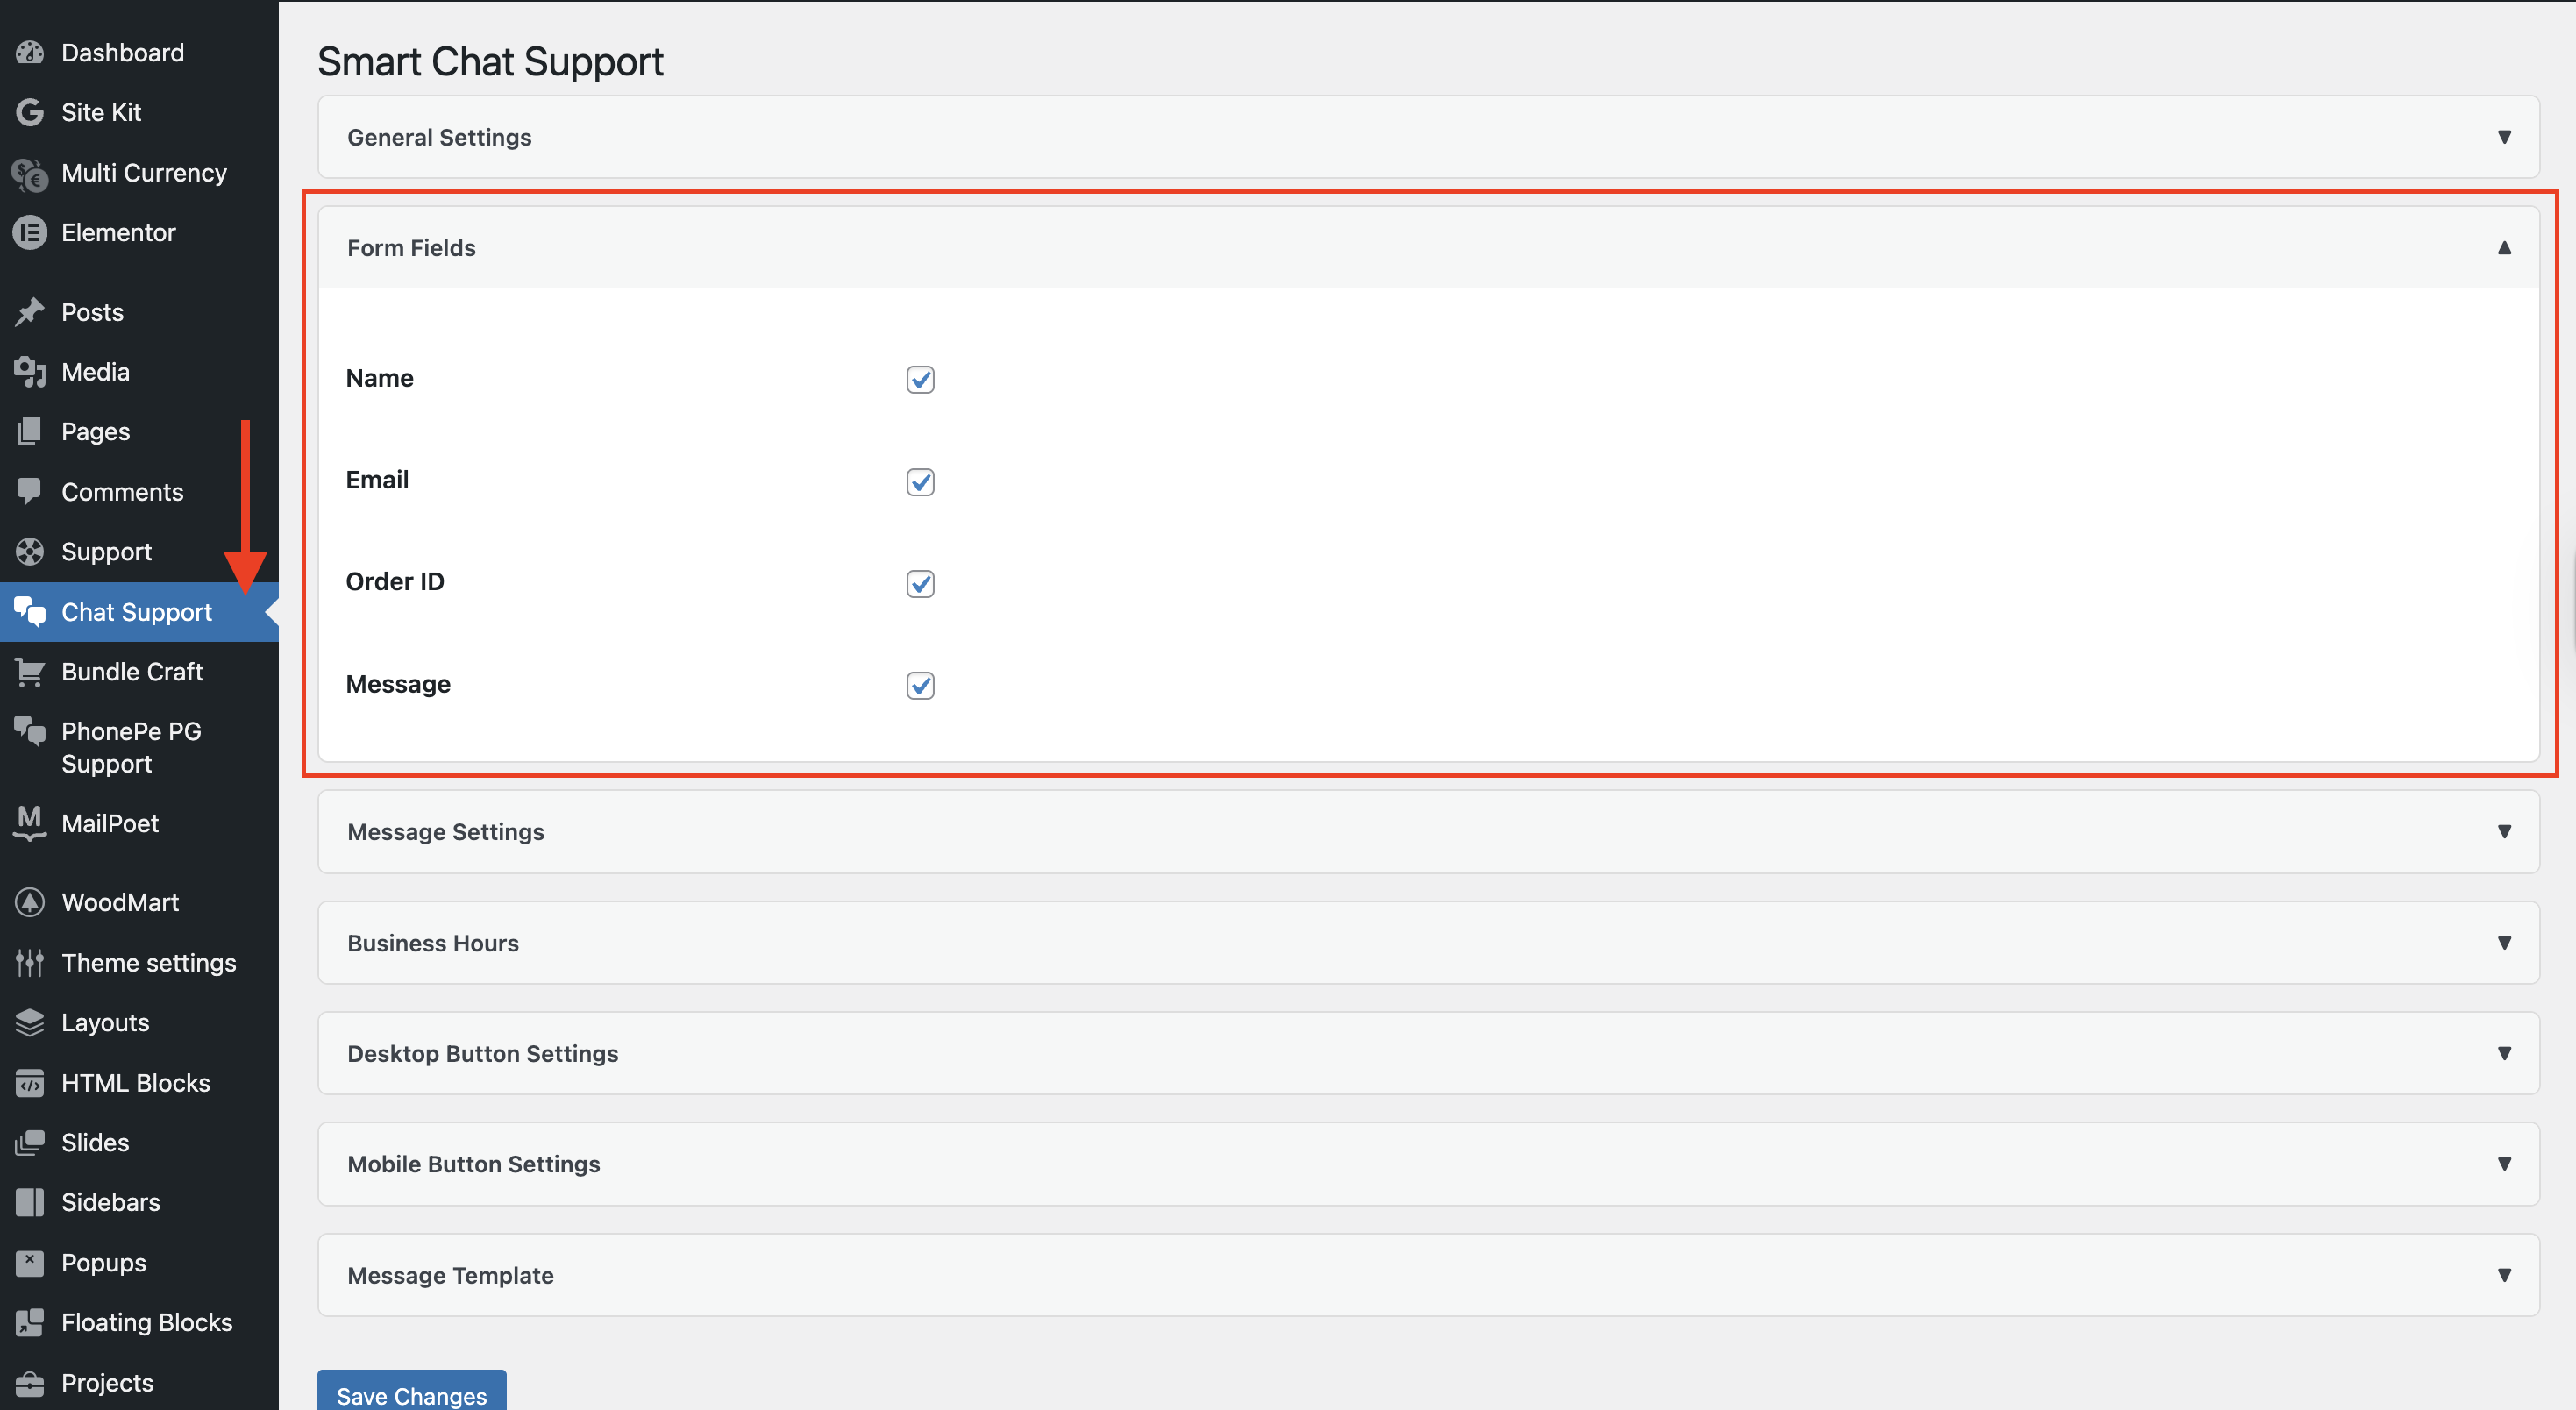Open the Floating Blocks page
This screenshot has height=1410, width=2576.
click(x=146, y=1322)
